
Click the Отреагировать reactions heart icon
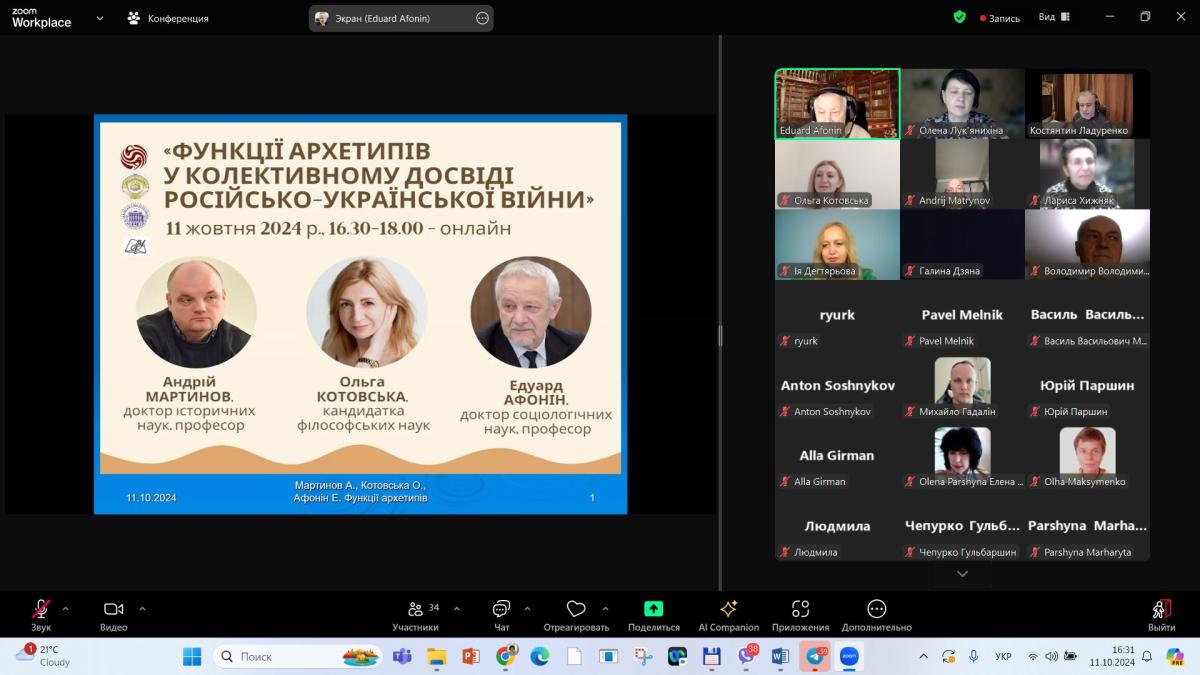[x=576, y=609]
